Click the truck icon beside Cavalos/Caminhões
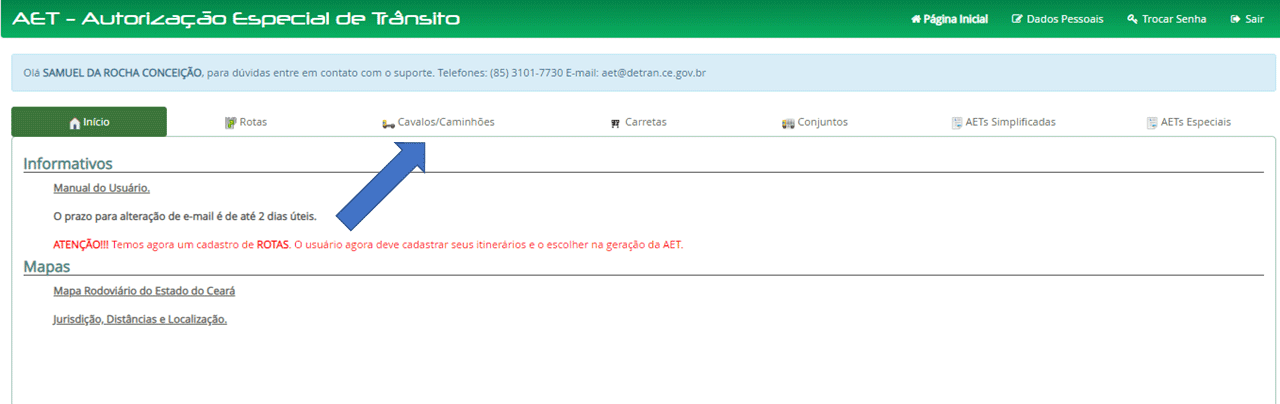This screenshot has height=404, width=1280. click(388, 123)
